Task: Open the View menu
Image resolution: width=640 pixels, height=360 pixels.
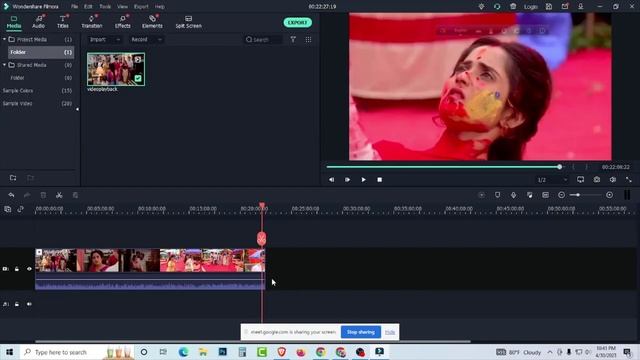Action: [122, 7]
